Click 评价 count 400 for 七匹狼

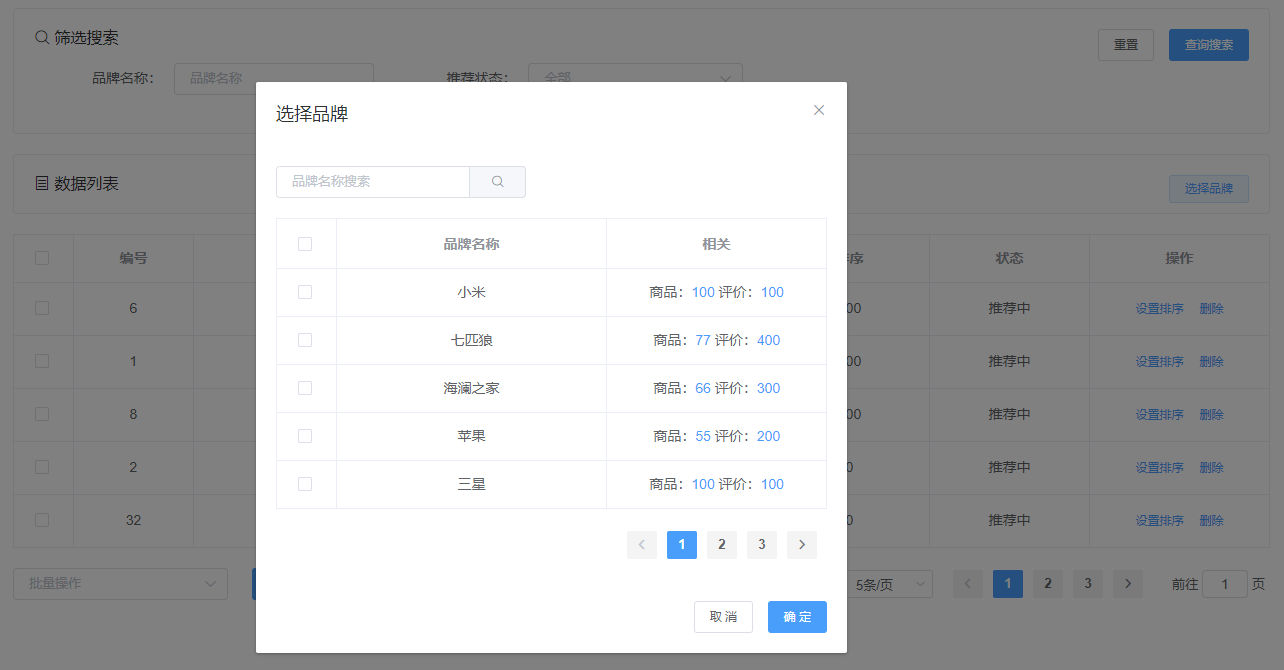(x=768, y=341)
